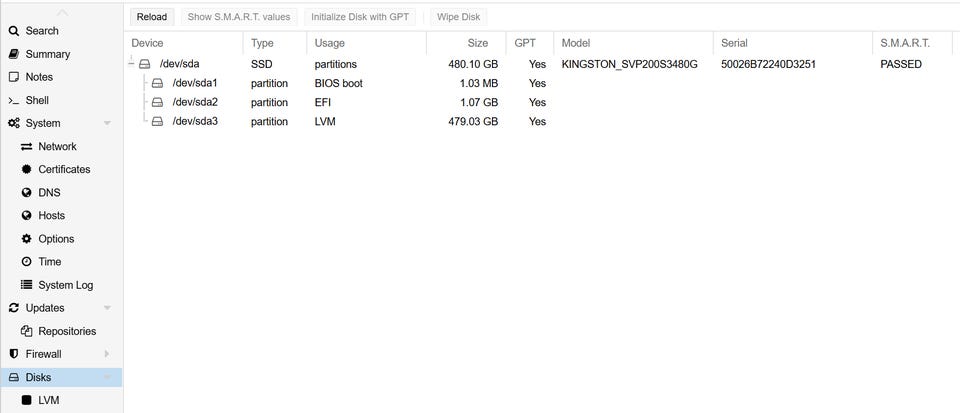Click the PASSED S.M.A.R.T. status

point(901,64)
